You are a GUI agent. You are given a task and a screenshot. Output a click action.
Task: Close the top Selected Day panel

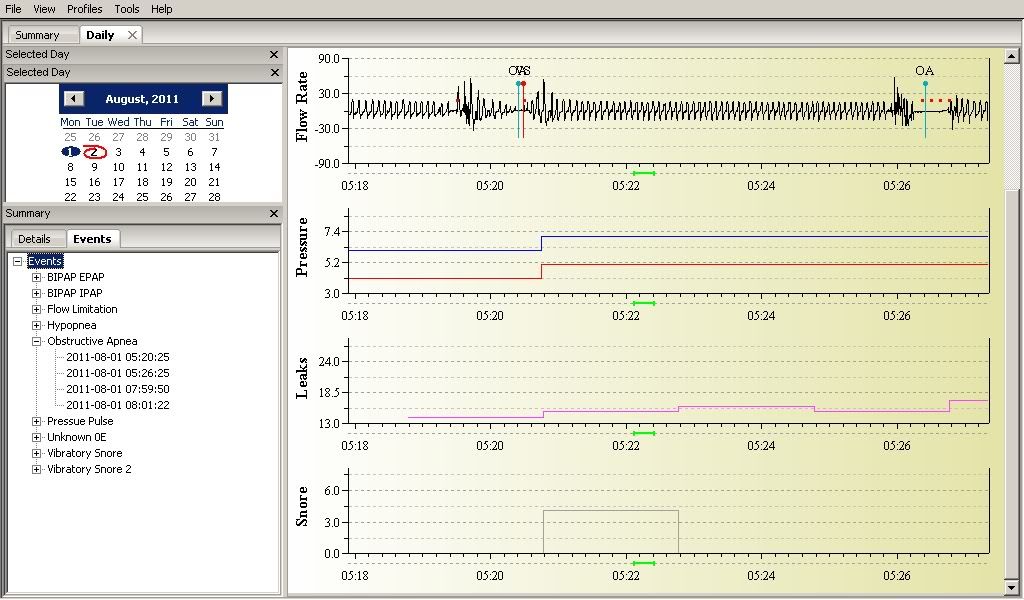pyautogui.click(x=274, y=55)
